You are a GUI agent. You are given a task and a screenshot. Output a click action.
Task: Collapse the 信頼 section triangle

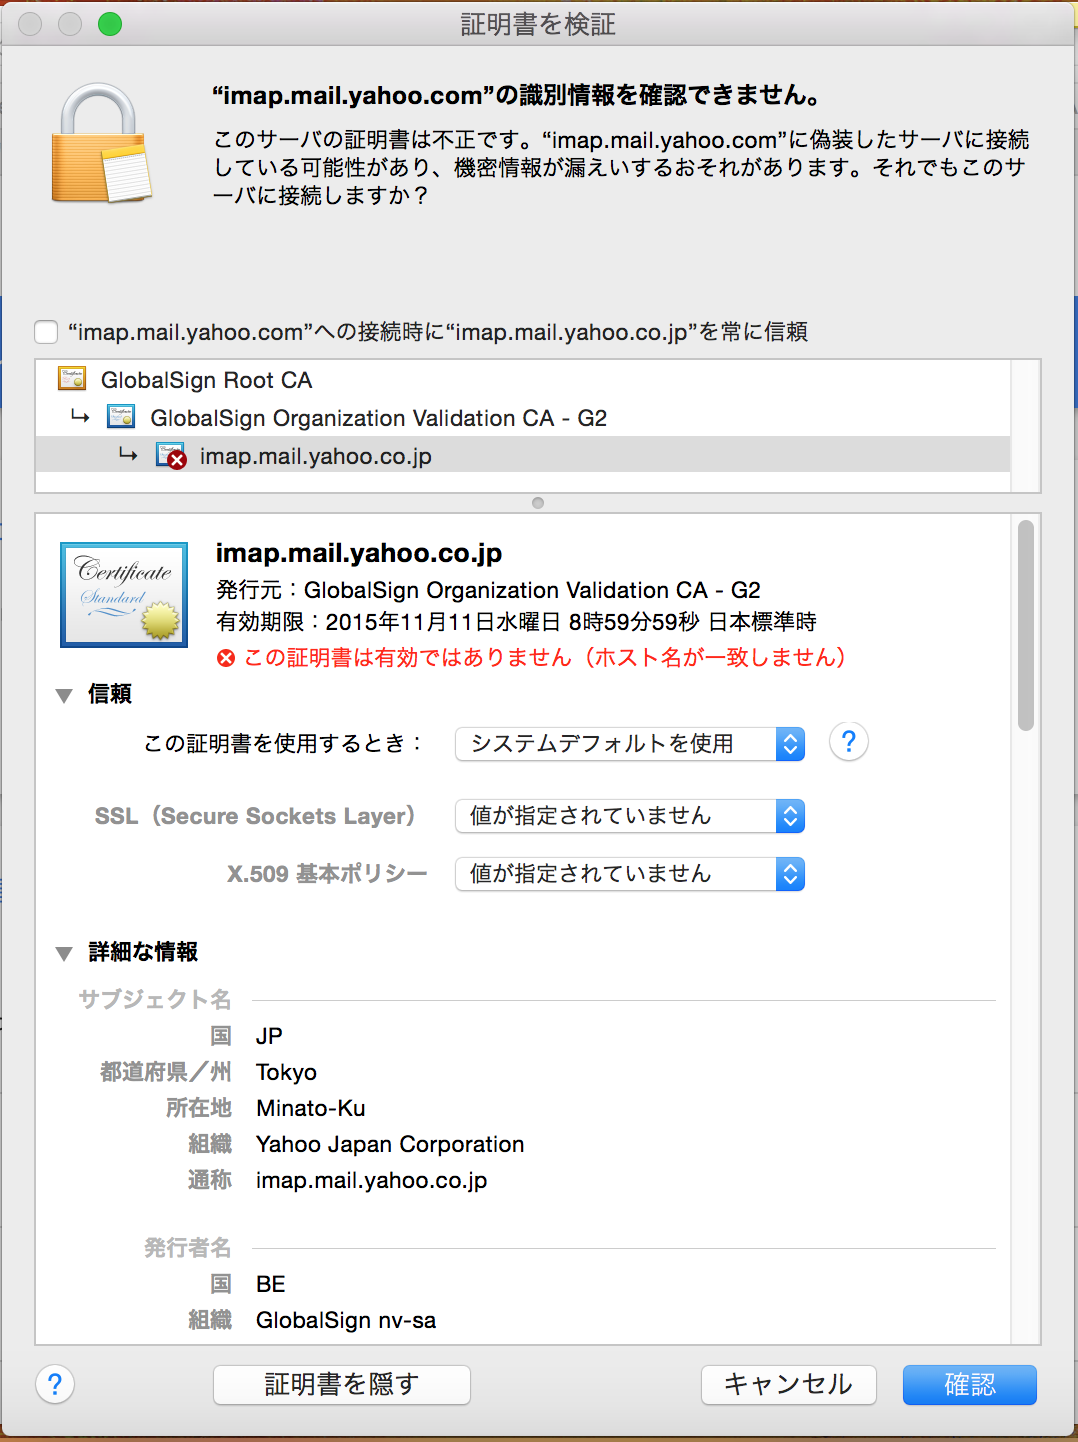[64, 695]
